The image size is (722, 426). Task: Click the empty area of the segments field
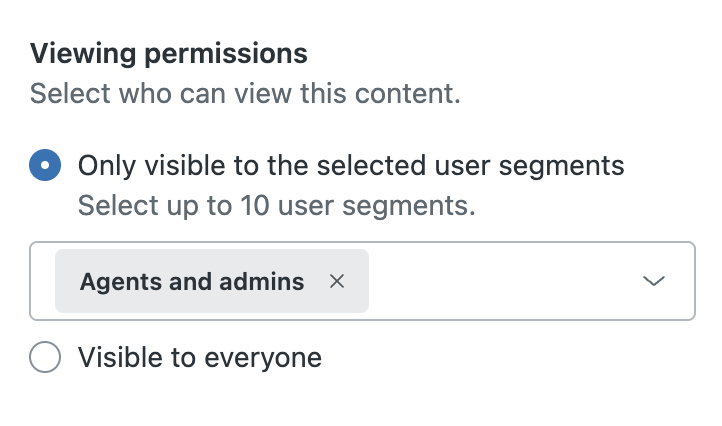(500, 281)
